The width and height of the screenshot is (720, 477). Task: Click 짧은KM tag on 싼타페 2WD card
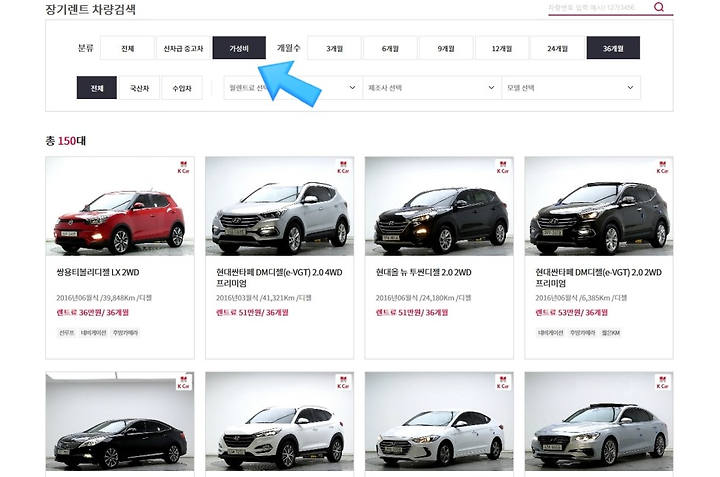[x=611, y=332]
